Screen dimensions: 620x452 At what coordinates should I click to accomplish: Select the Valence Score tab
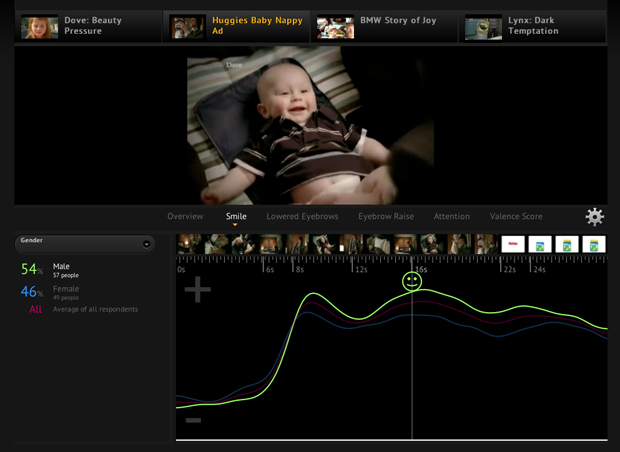coord(516,216)
